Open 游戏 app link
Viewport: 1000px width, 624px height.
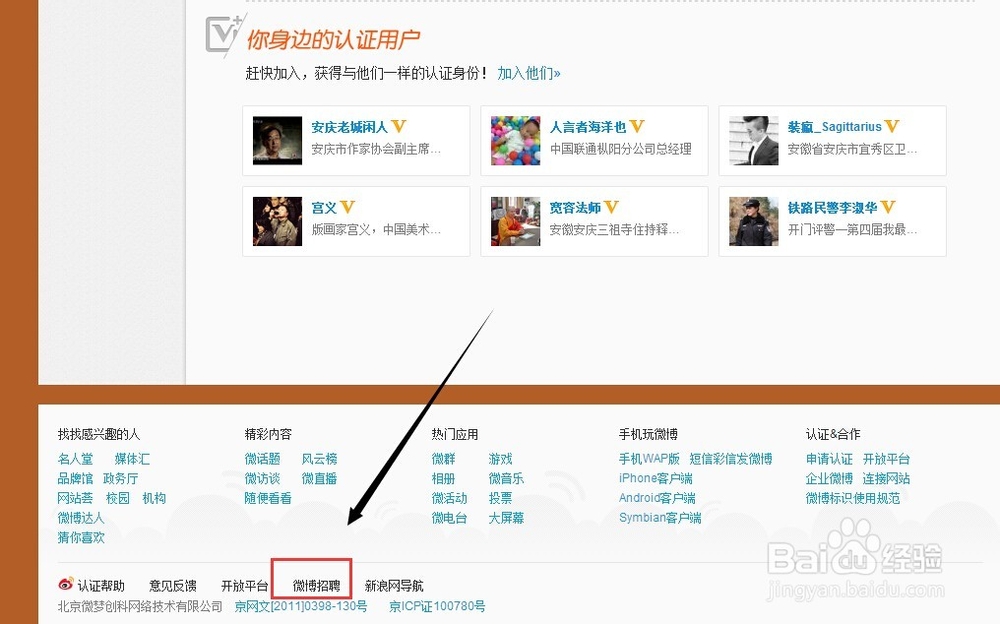501,459
